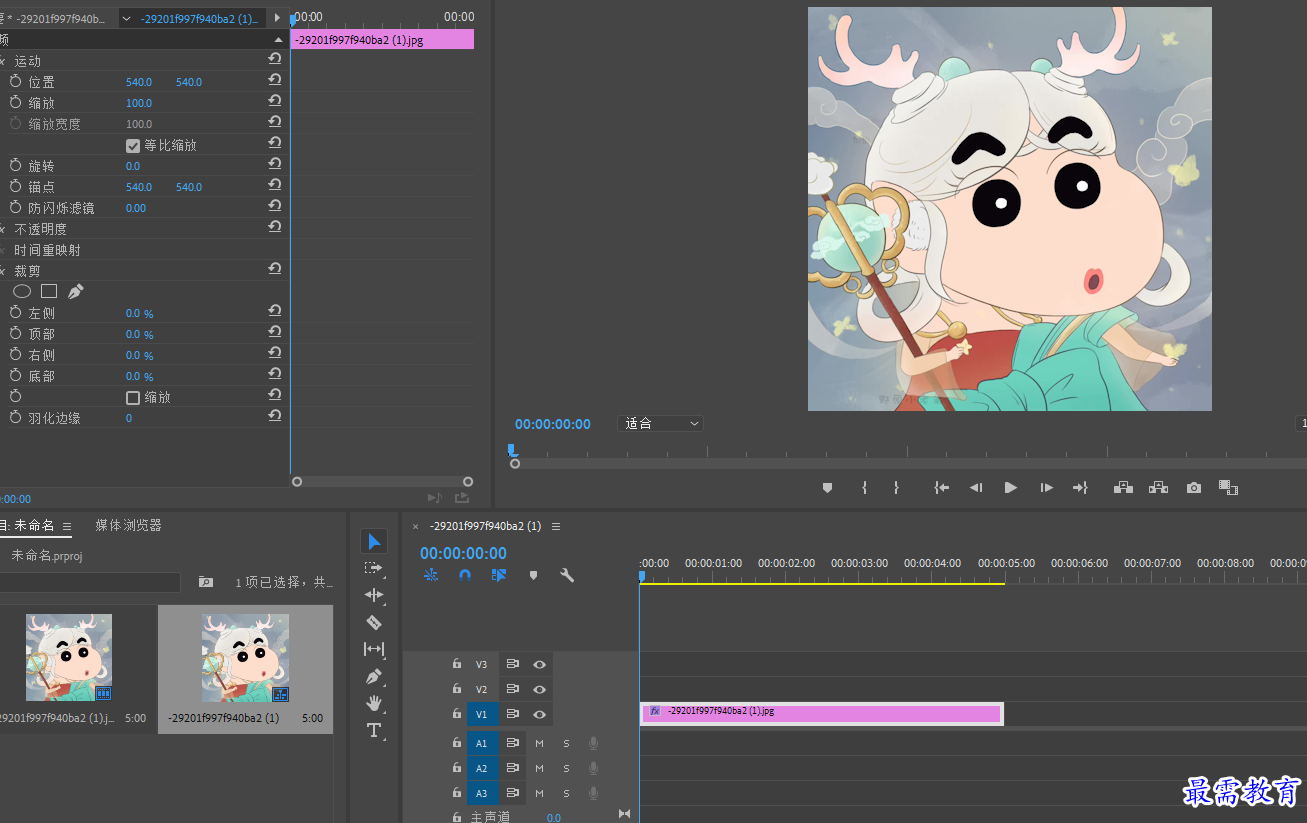This screenshot has height=823, width=1307.
Task: Open effect controls clip chevron dropdown
Action: pyautogui.click(x=126, y=18)
